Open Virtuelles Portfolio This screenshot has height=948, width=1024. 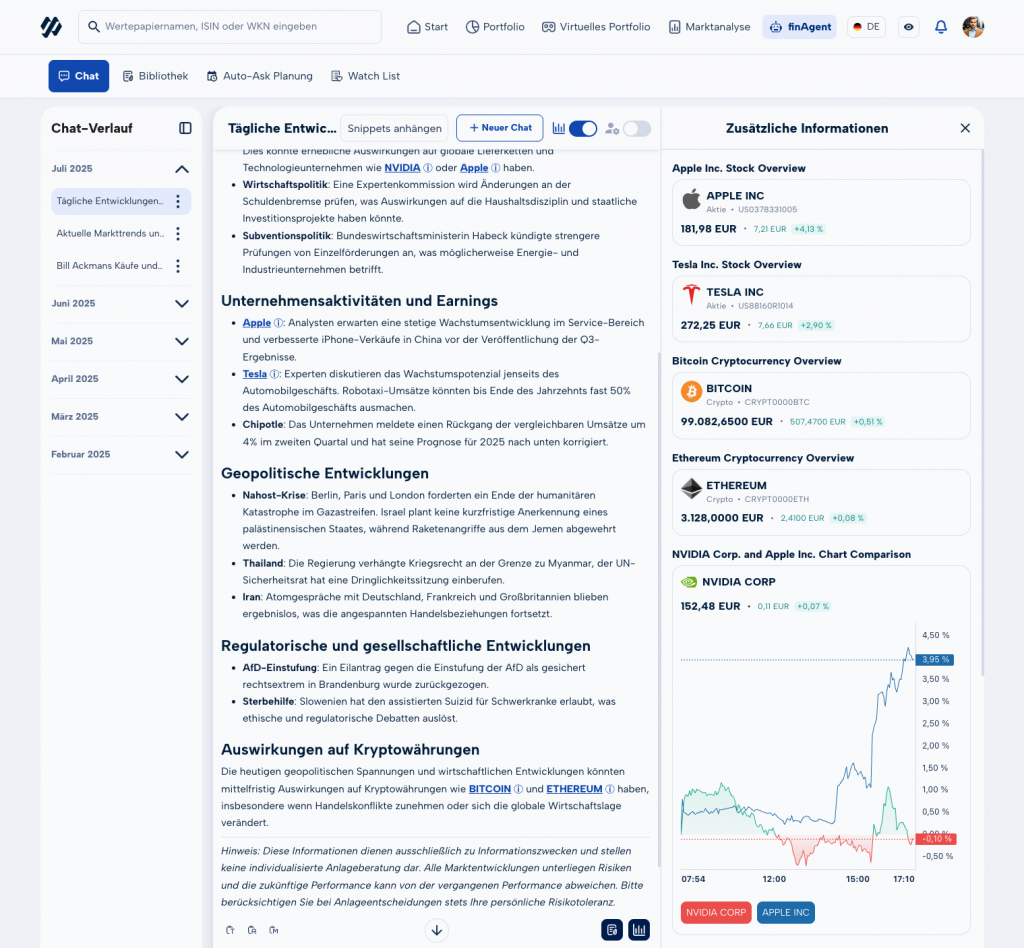[x=596, y=27]
